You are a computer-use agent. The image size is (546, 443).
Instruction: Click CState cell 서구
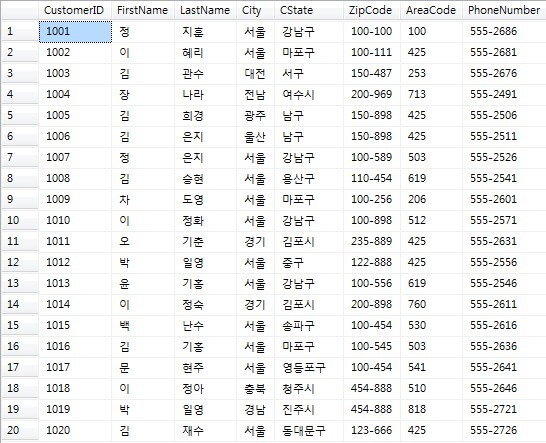pyautogui.click(x=309, y=73)
